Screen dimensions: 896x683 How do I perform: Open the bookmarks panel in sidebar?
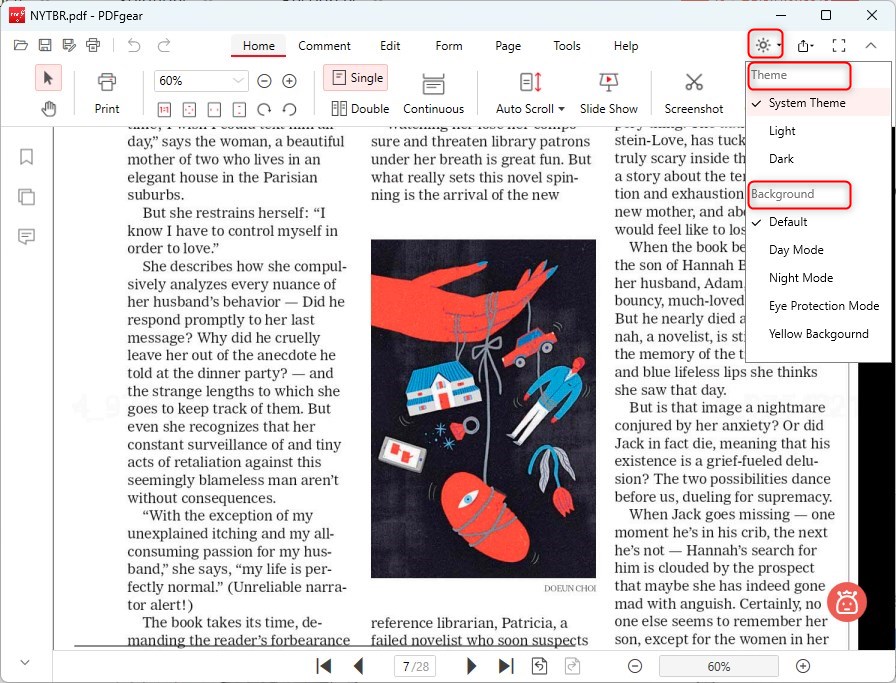coord(26,157)
